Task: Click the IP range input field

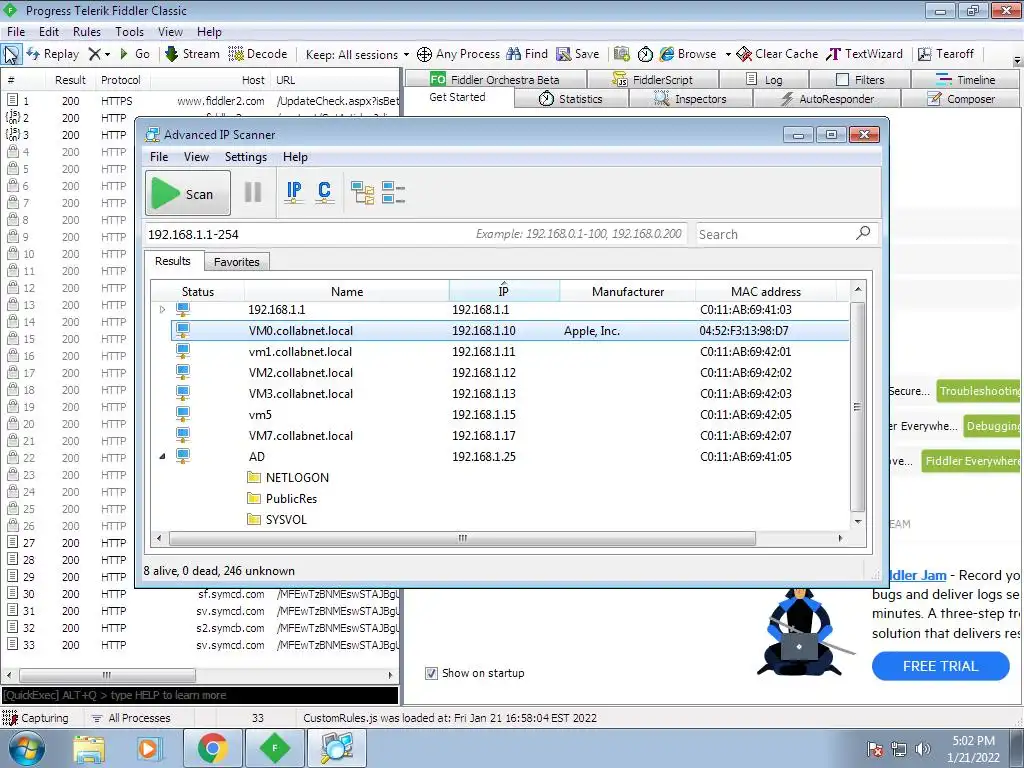Action: pos(415,234)
